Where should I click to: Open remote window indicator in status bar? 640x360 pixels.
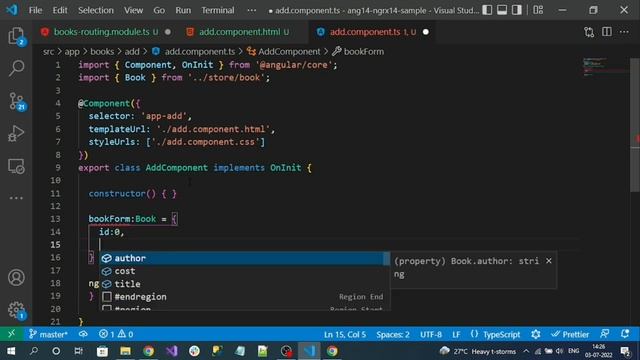(11, 334)
